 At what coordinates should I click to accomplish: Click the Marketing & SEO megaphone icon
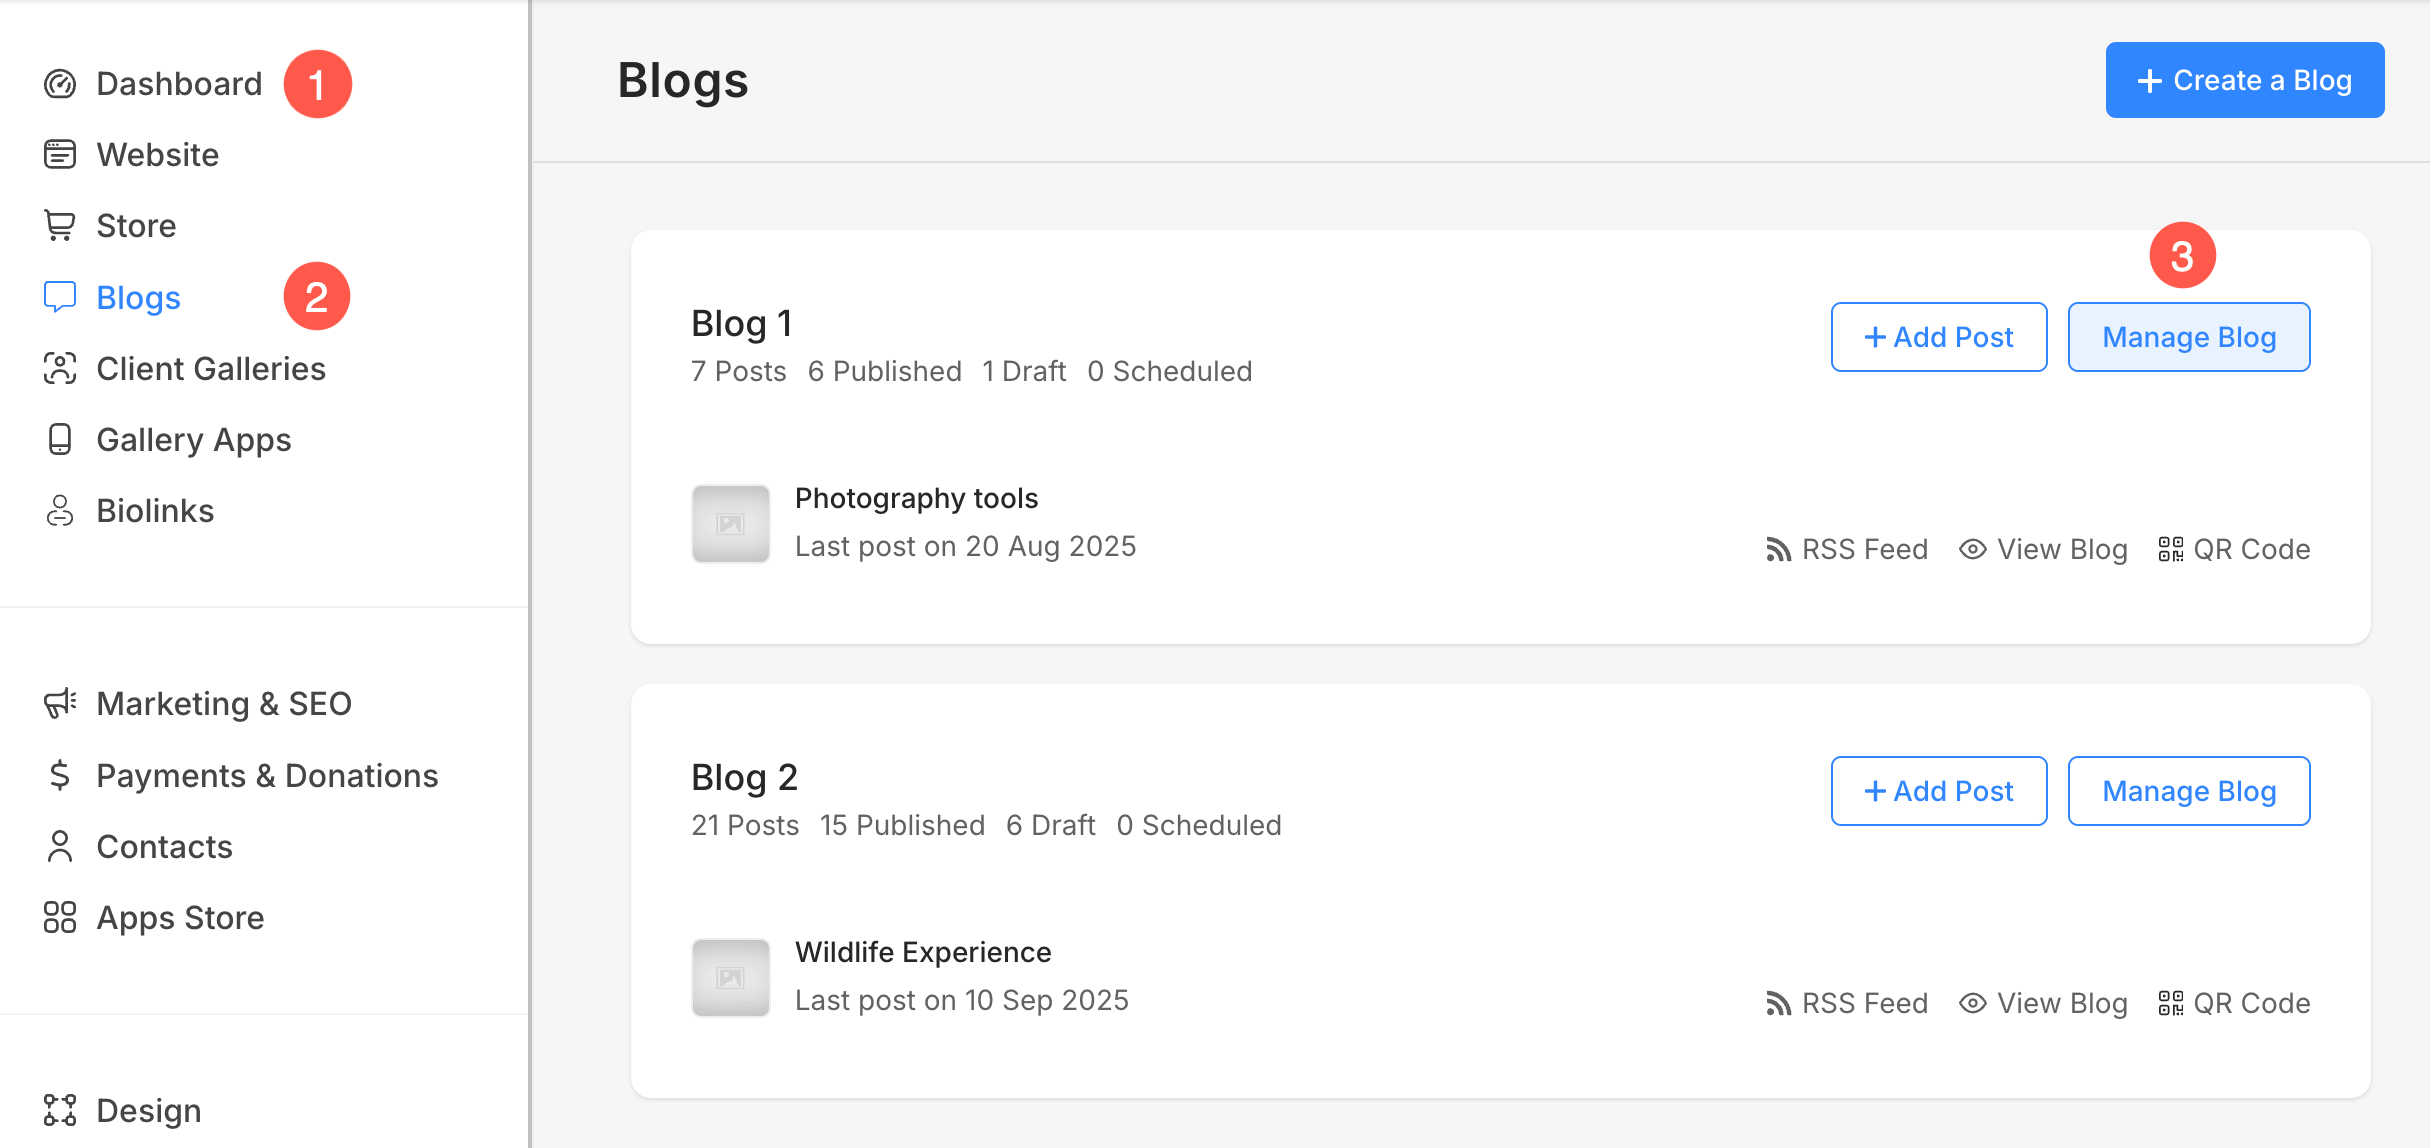point(60,704)
